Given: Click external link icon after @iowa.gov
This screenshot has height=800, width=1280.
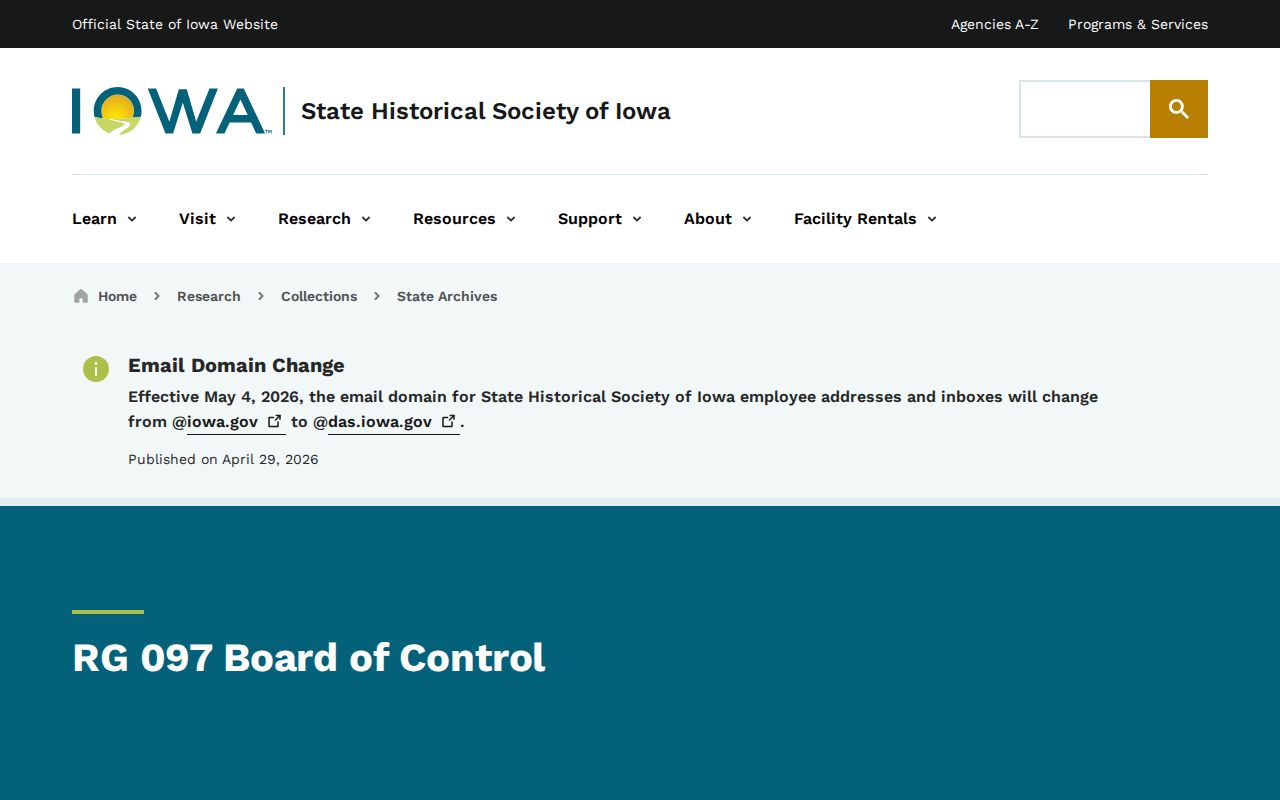Looking at the screenshot, I should (x=275, y=421).
